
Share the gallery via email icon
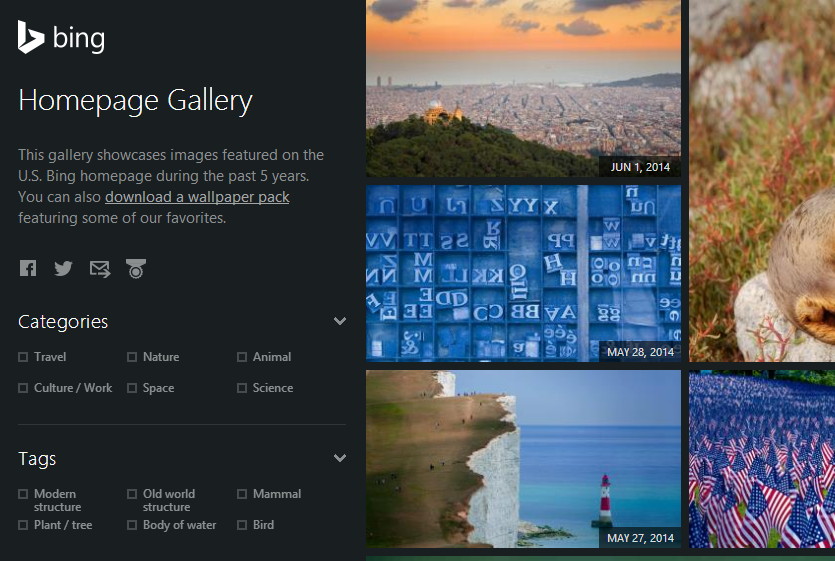point(100,268)
